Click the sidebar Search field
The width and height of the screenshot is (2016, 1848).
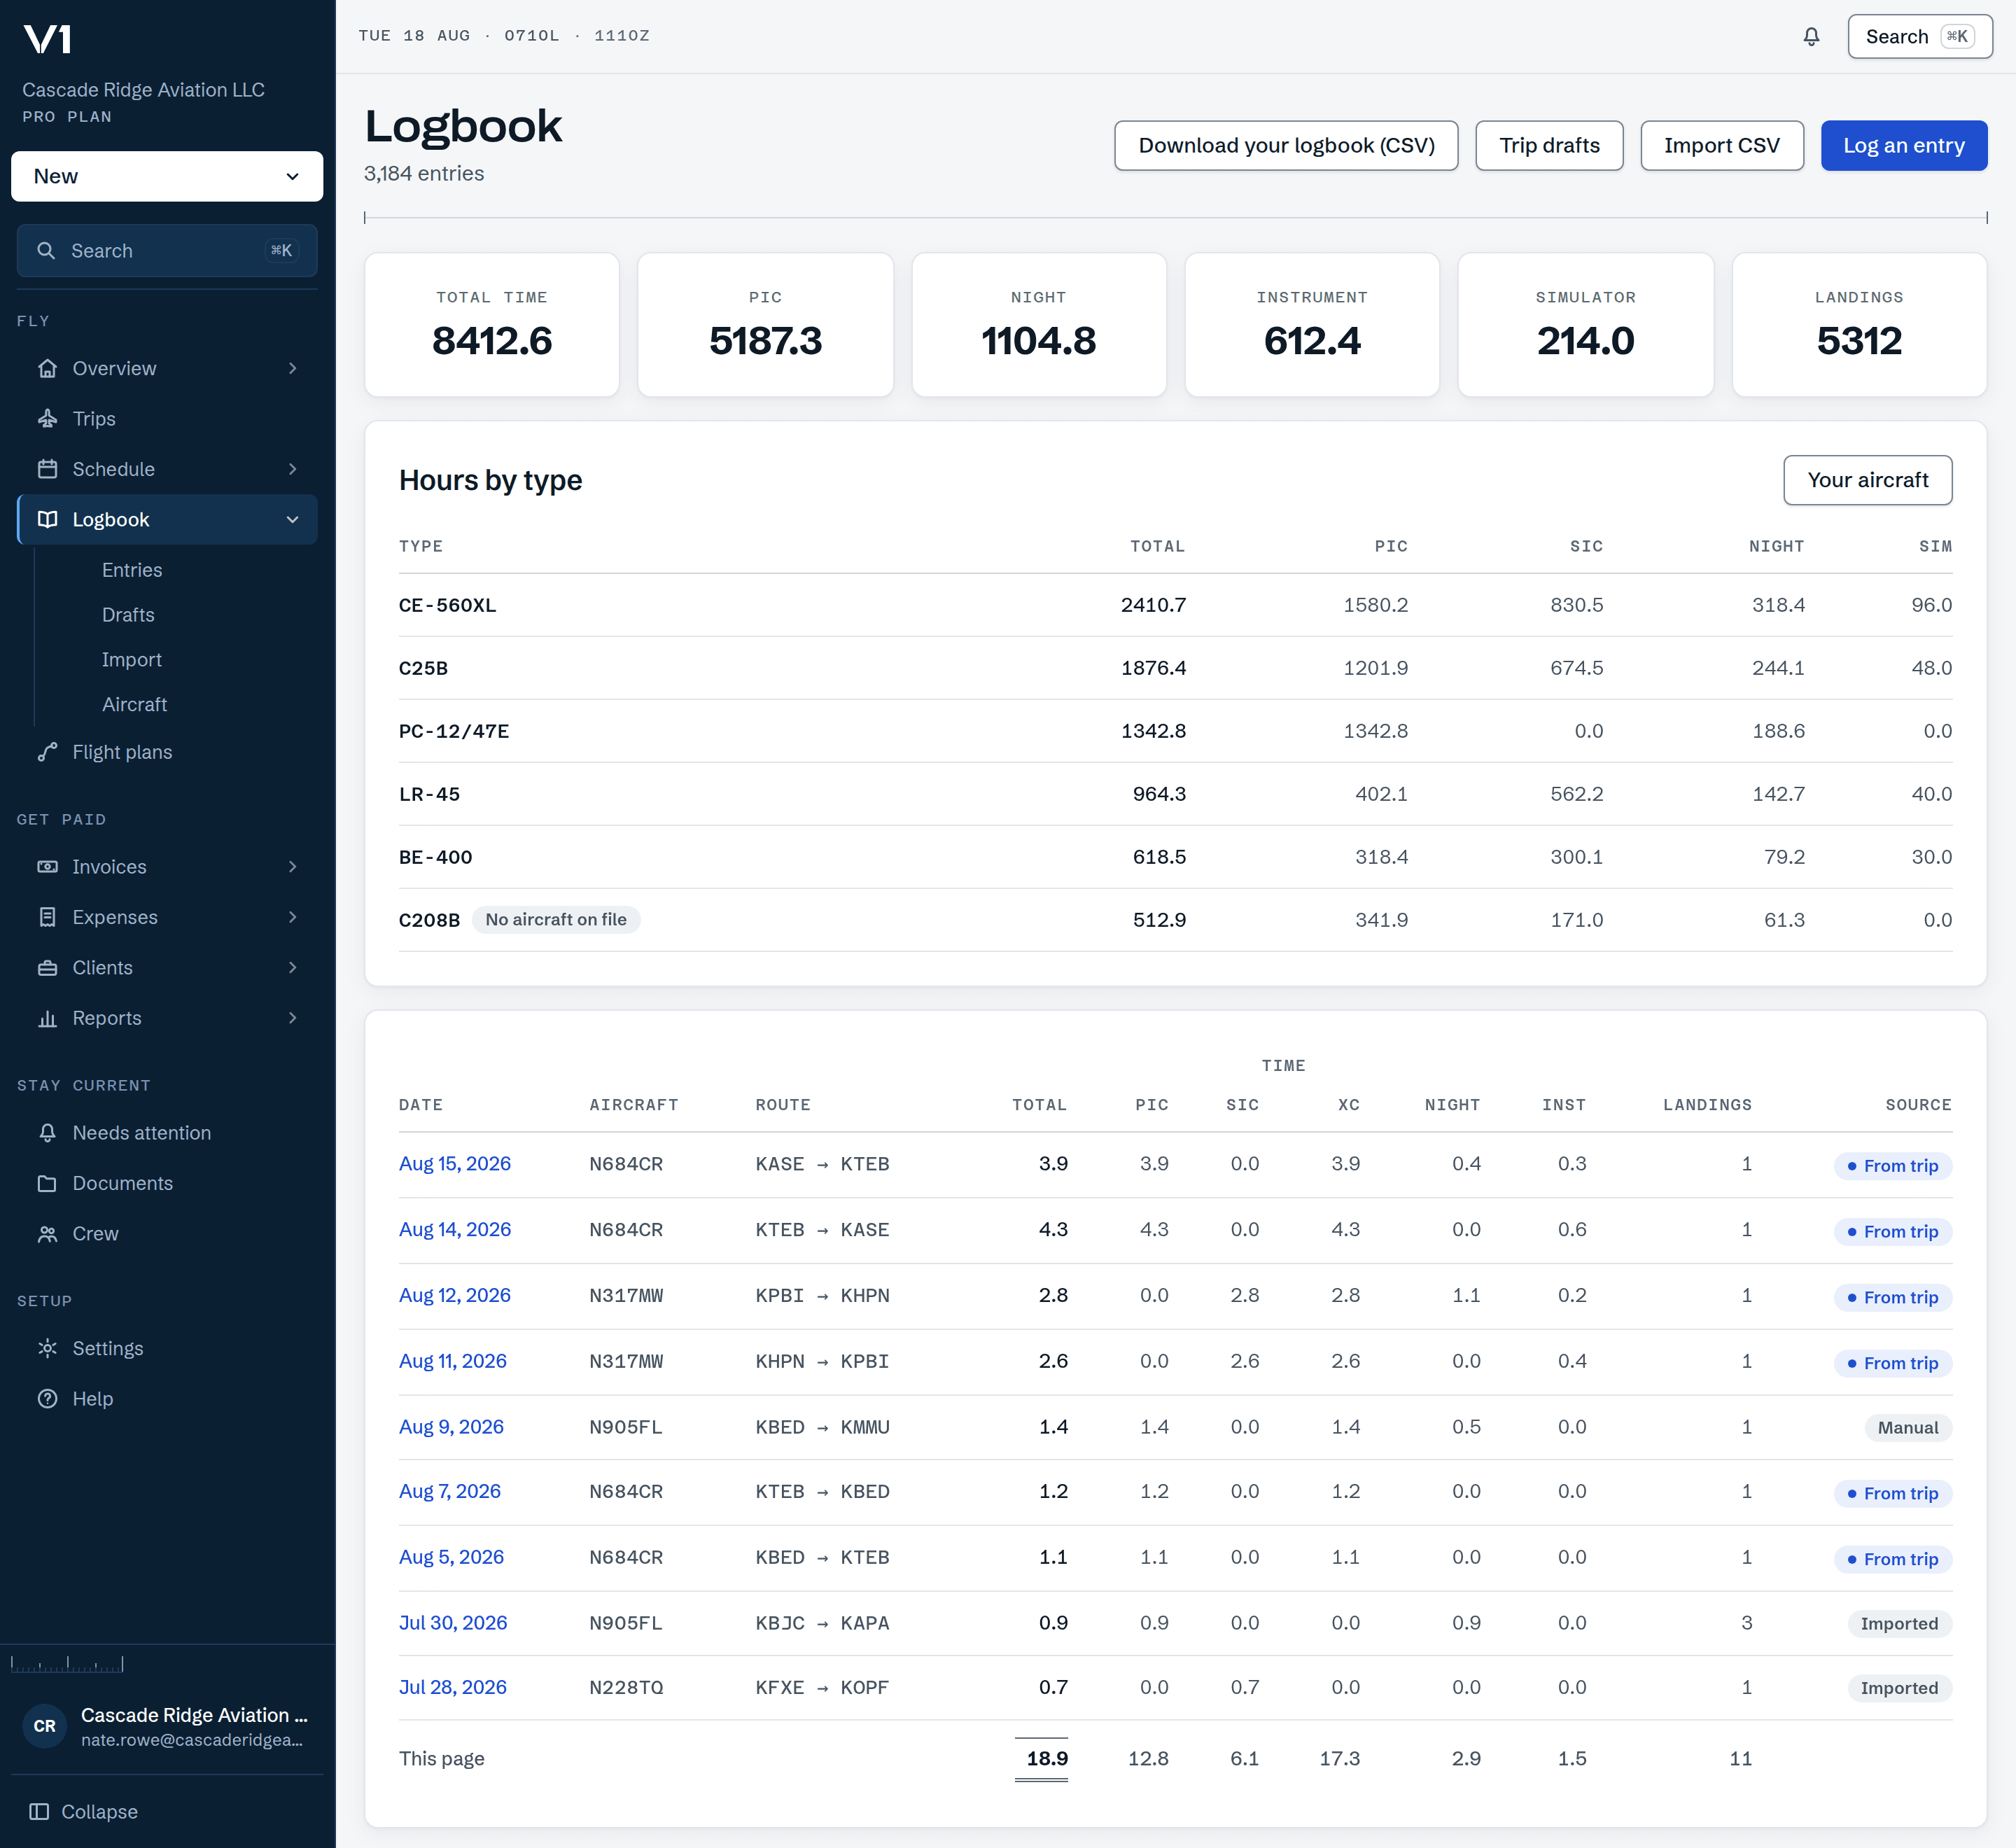pyautogui.click(x=167, y=251)
